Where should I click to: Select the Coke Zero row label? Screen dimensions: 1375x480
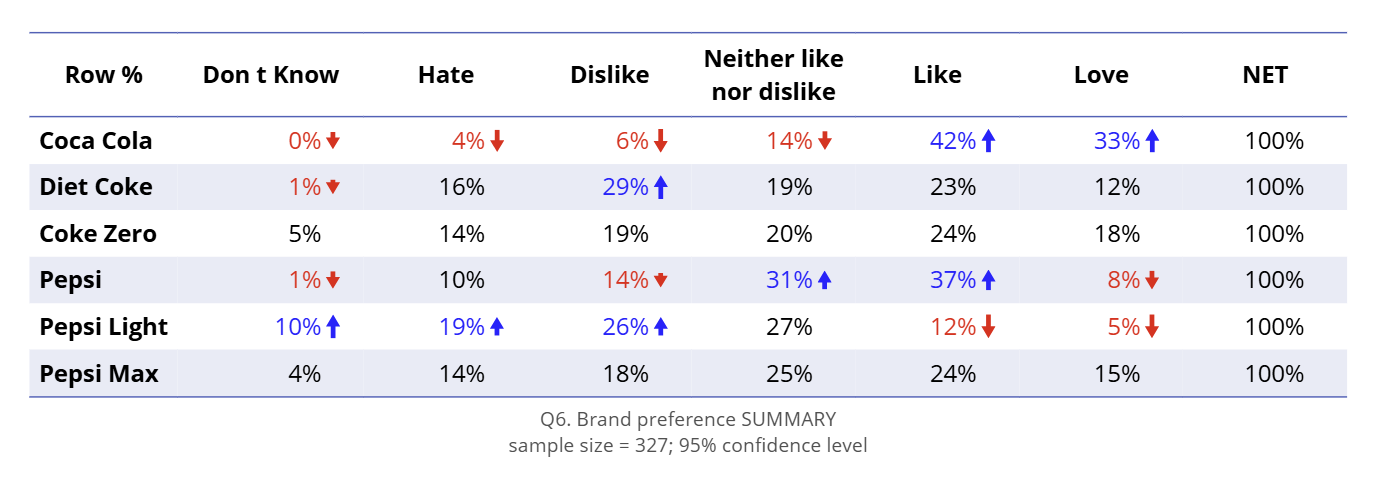[x=98, y=234]
